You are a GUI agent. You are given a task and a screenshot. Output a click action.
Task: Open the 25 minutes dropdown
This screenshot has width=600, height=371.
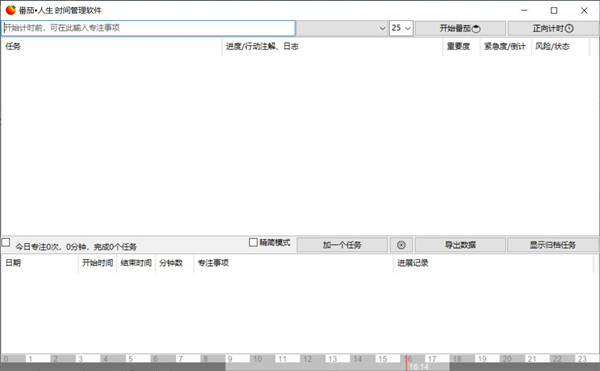tap(401, 28)
